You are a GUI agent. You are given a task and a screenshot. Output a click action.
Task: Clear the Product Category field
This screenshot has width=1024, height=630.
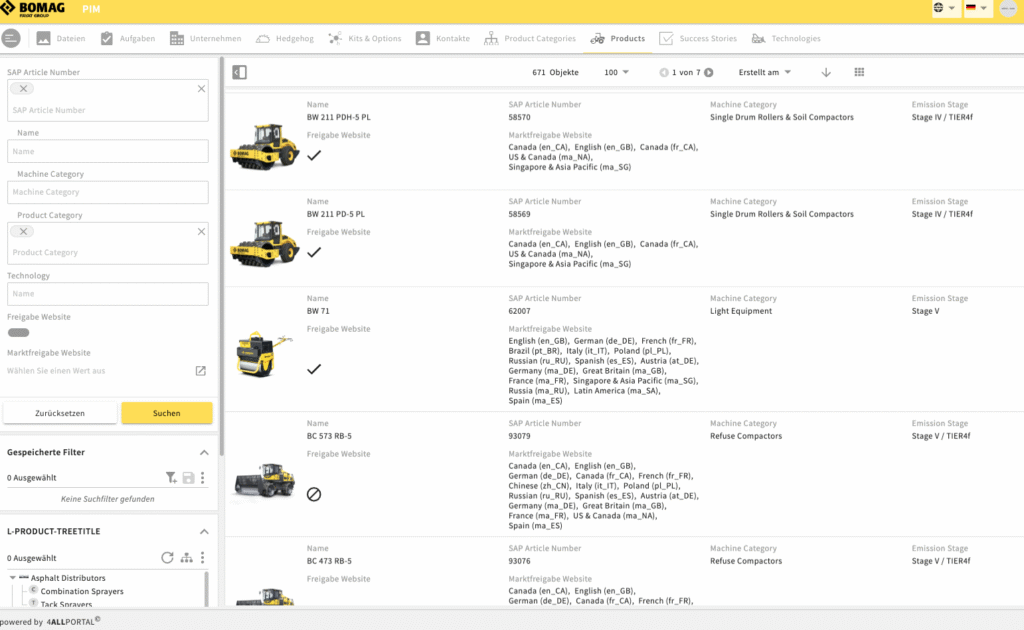point(201,232)
